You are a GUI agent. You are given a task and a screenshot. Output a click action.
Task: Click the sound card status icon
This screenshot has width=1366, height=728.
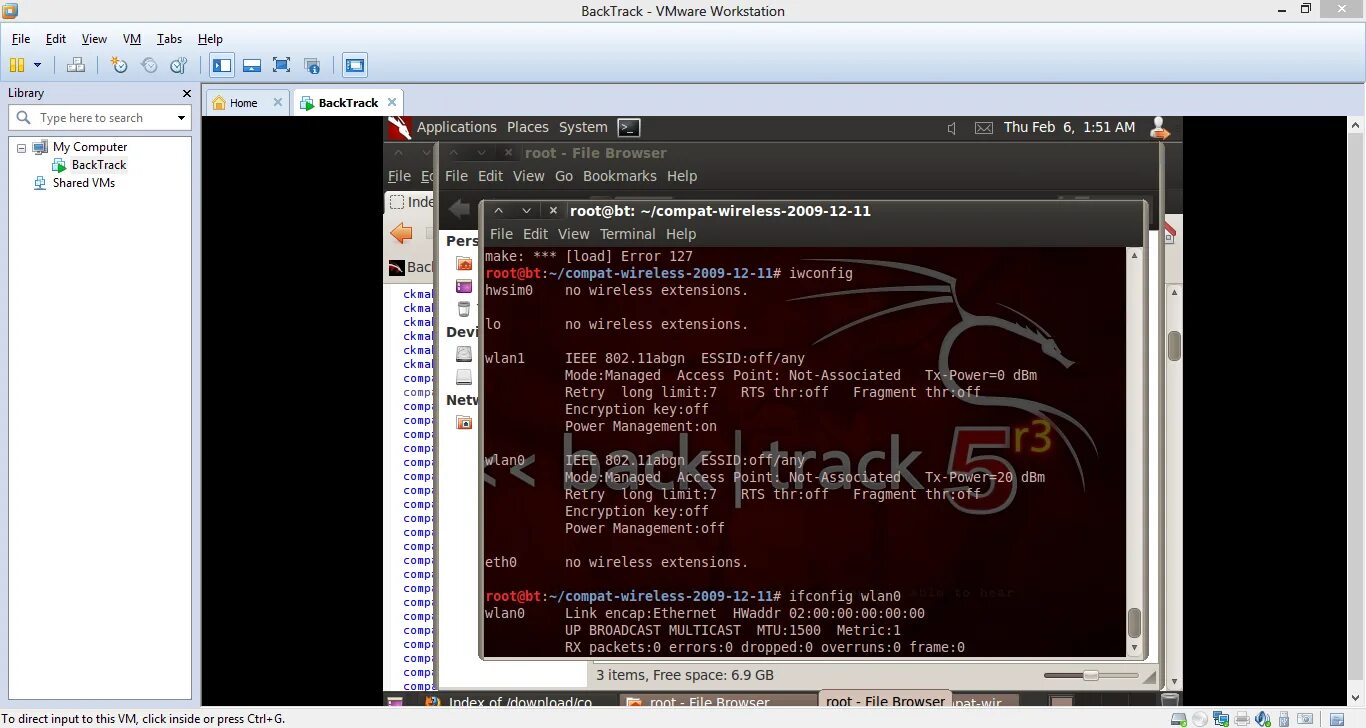pyautogui.click(x=1263, y=718)
